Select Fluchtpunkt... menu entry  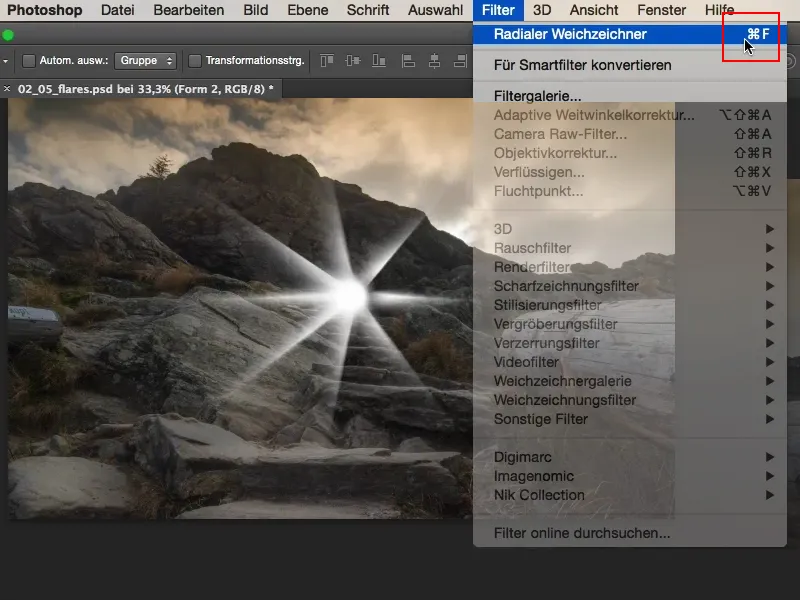630,191
